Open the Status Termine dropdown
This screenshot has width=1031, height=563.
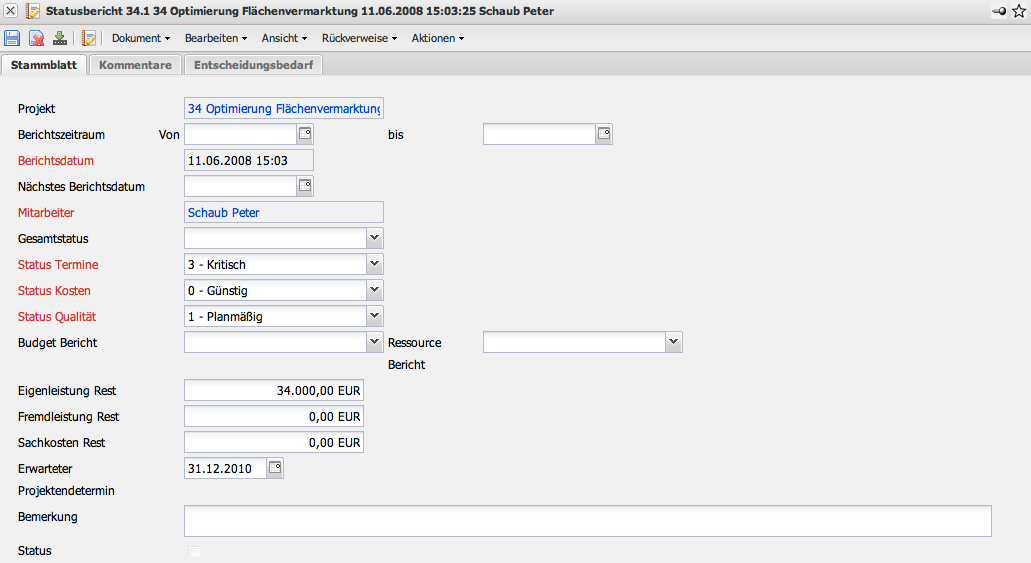point(374,264)
